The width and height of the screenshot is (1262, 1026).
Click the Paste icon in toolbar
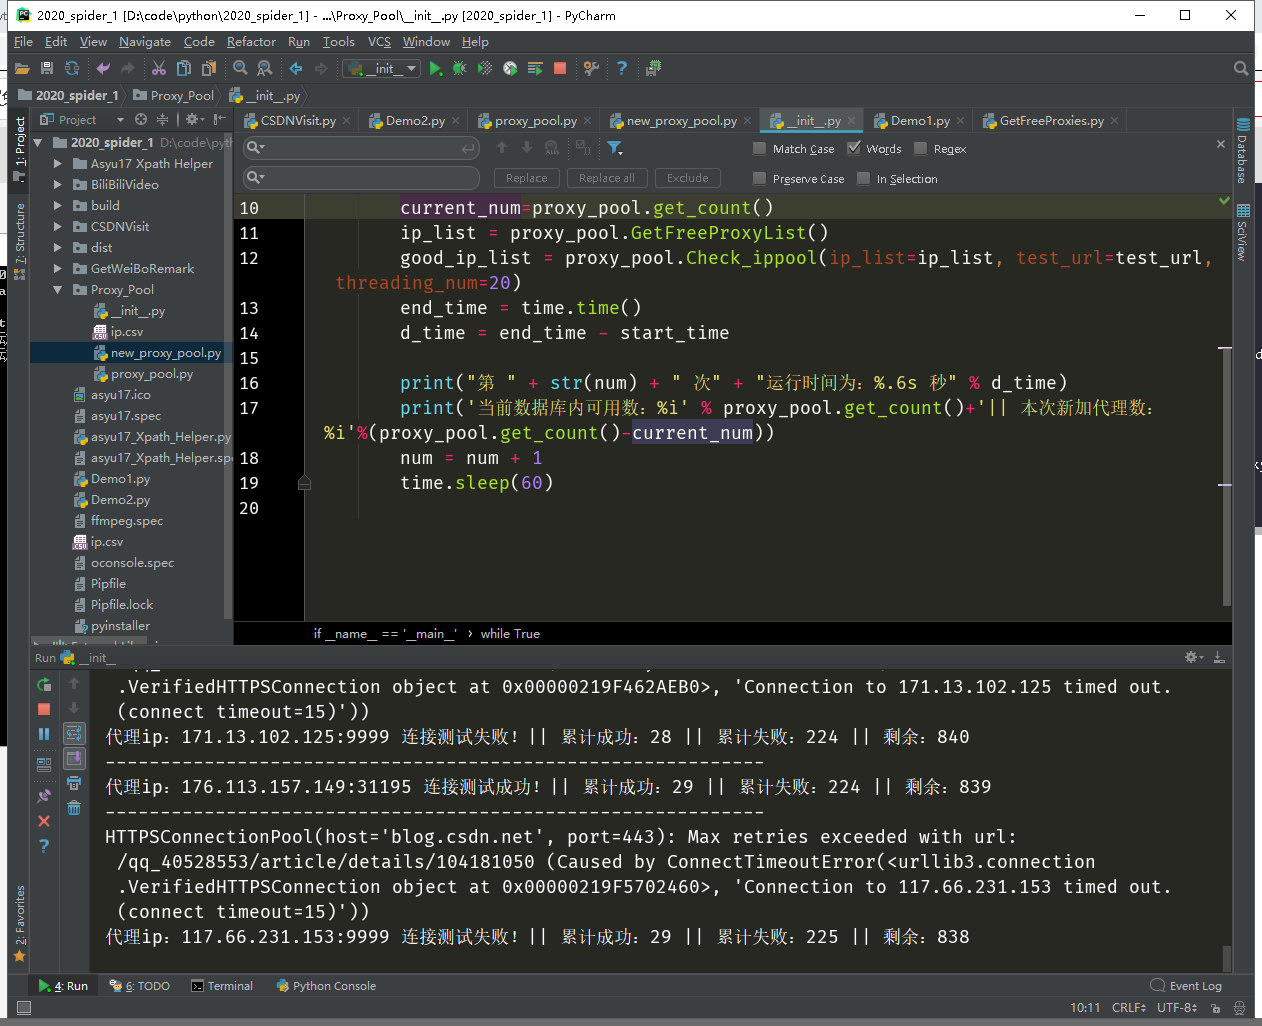coord(209,69)
